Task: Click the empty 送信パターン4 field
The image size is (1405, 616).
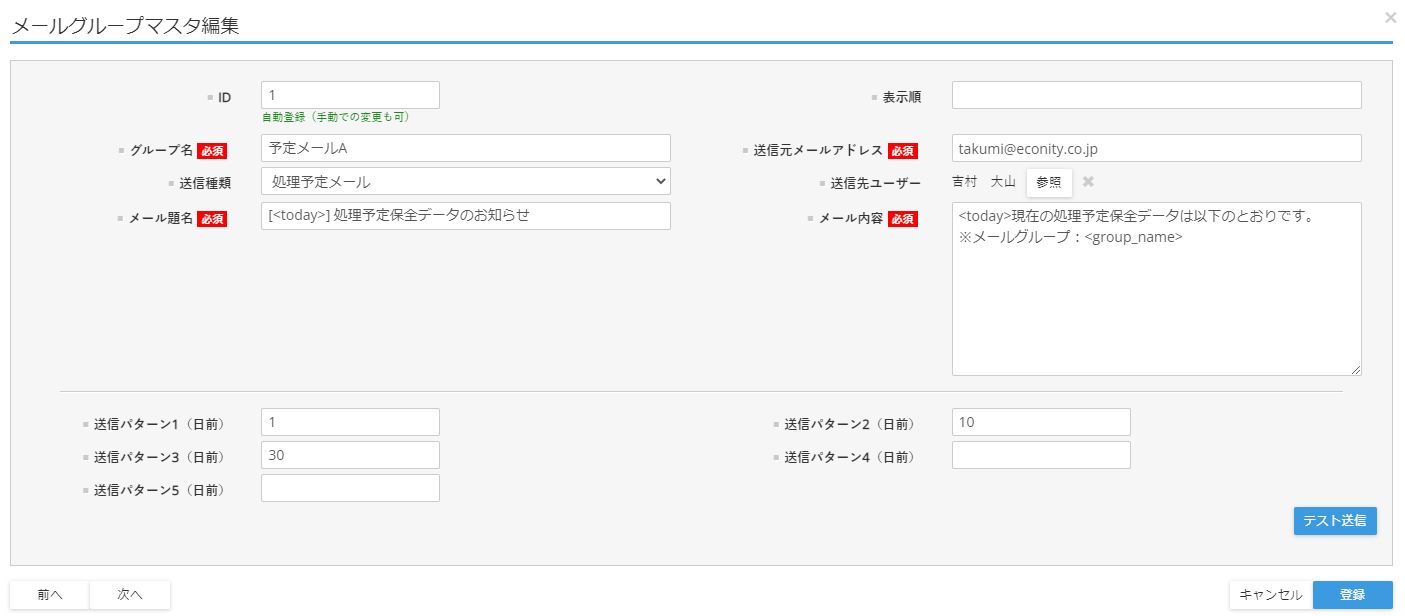Action: (x=1041, y=455)
